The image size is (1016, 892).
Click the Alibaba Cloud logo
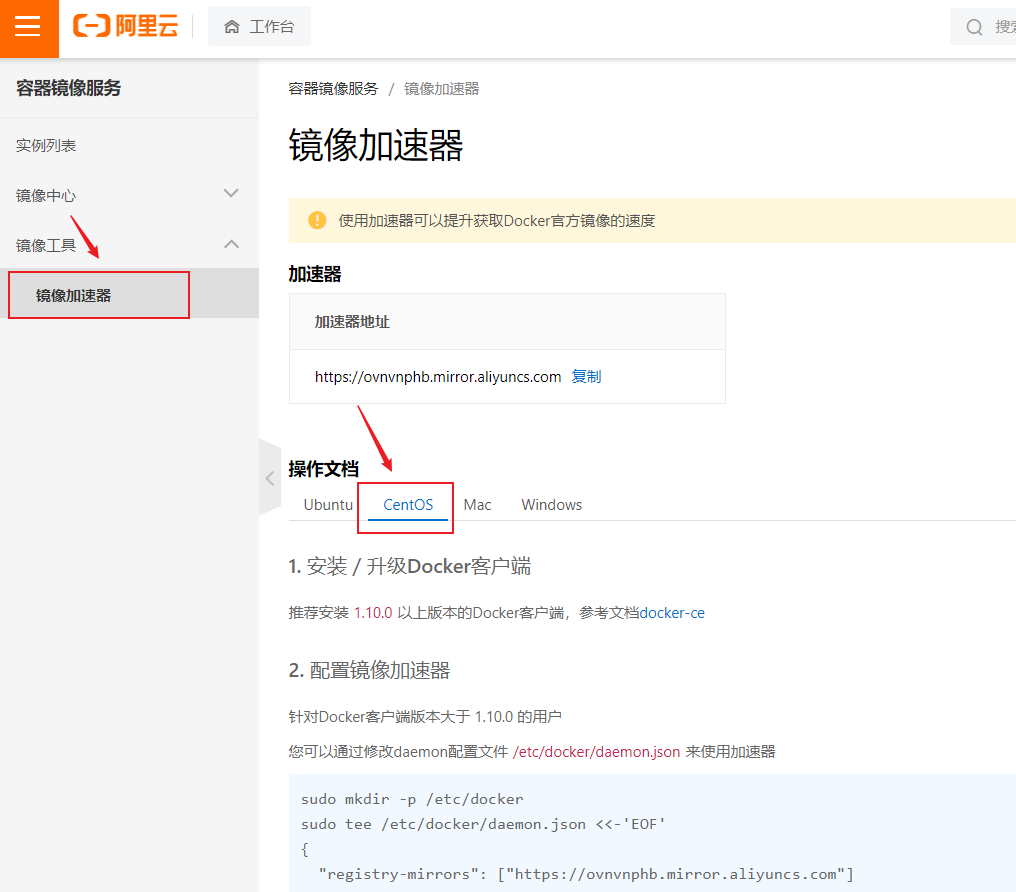tap(126, 27)
